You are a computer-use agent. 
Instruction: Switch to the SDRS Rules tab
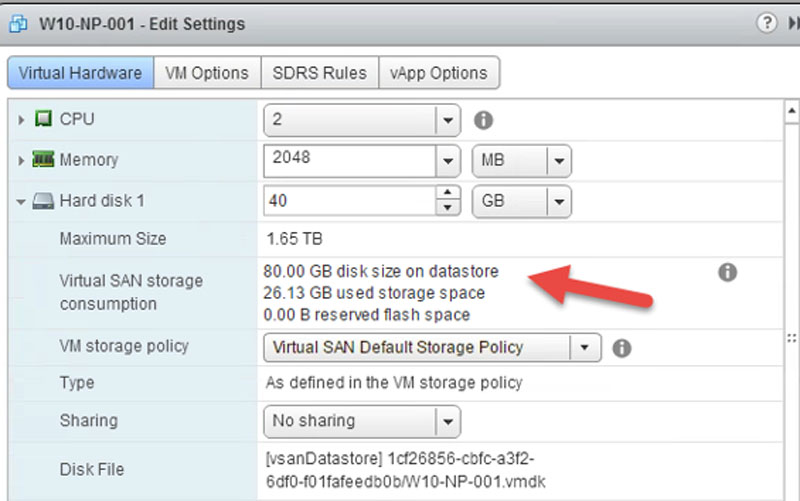point(320,73)
